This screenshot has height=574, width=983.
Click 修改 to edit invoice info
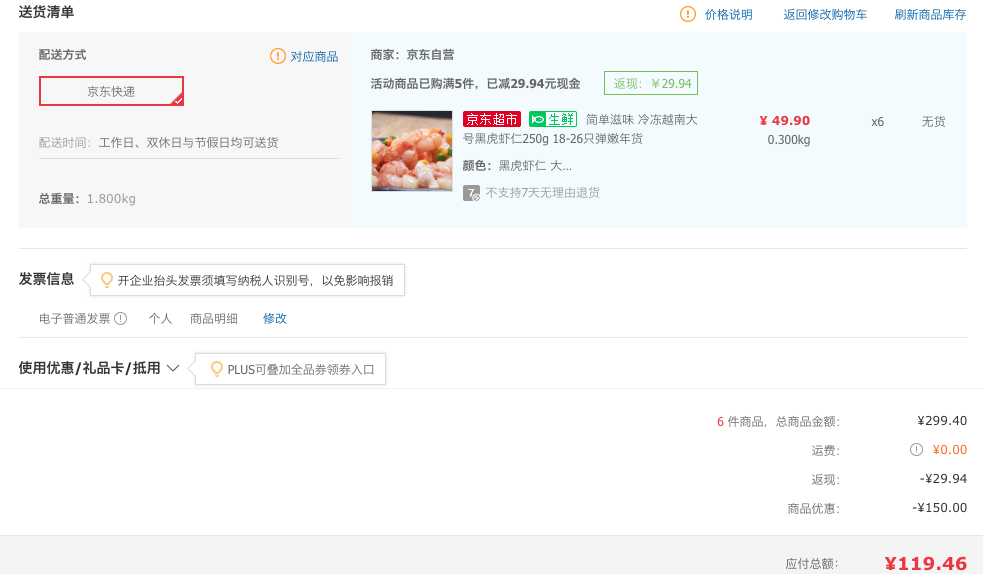coord(275,318)
